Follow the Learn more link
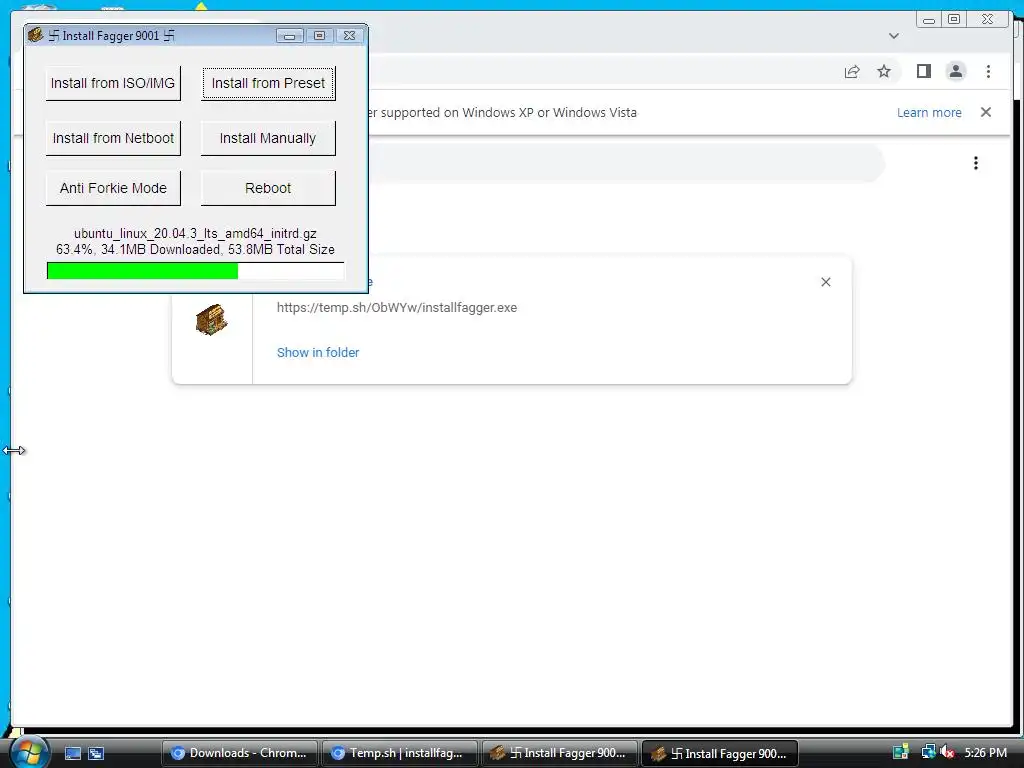This screenshot has height=768, width=1024. (x=929, y=112)
